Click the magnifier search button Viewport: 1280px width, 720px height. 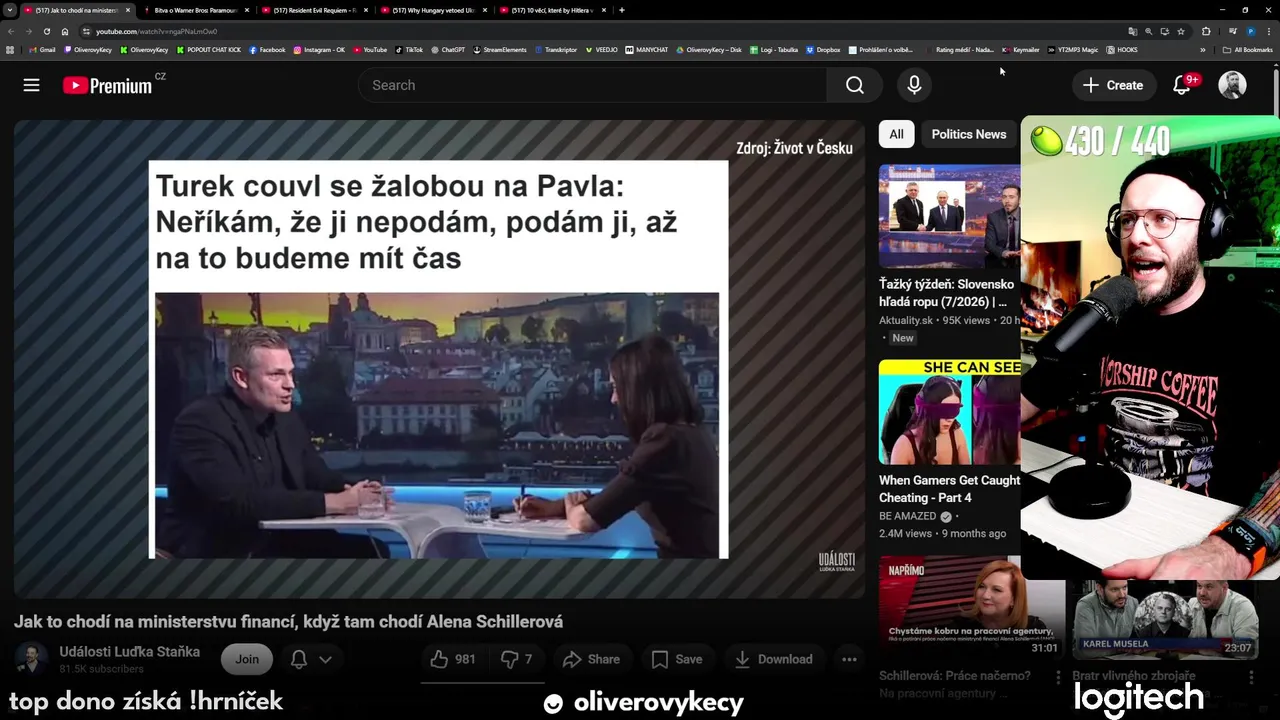tap(855, 85)
